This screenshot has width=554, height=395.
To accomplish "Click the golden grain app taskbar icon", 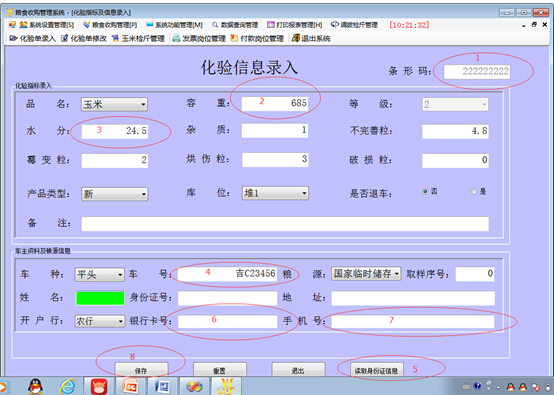I will (226, 386).
